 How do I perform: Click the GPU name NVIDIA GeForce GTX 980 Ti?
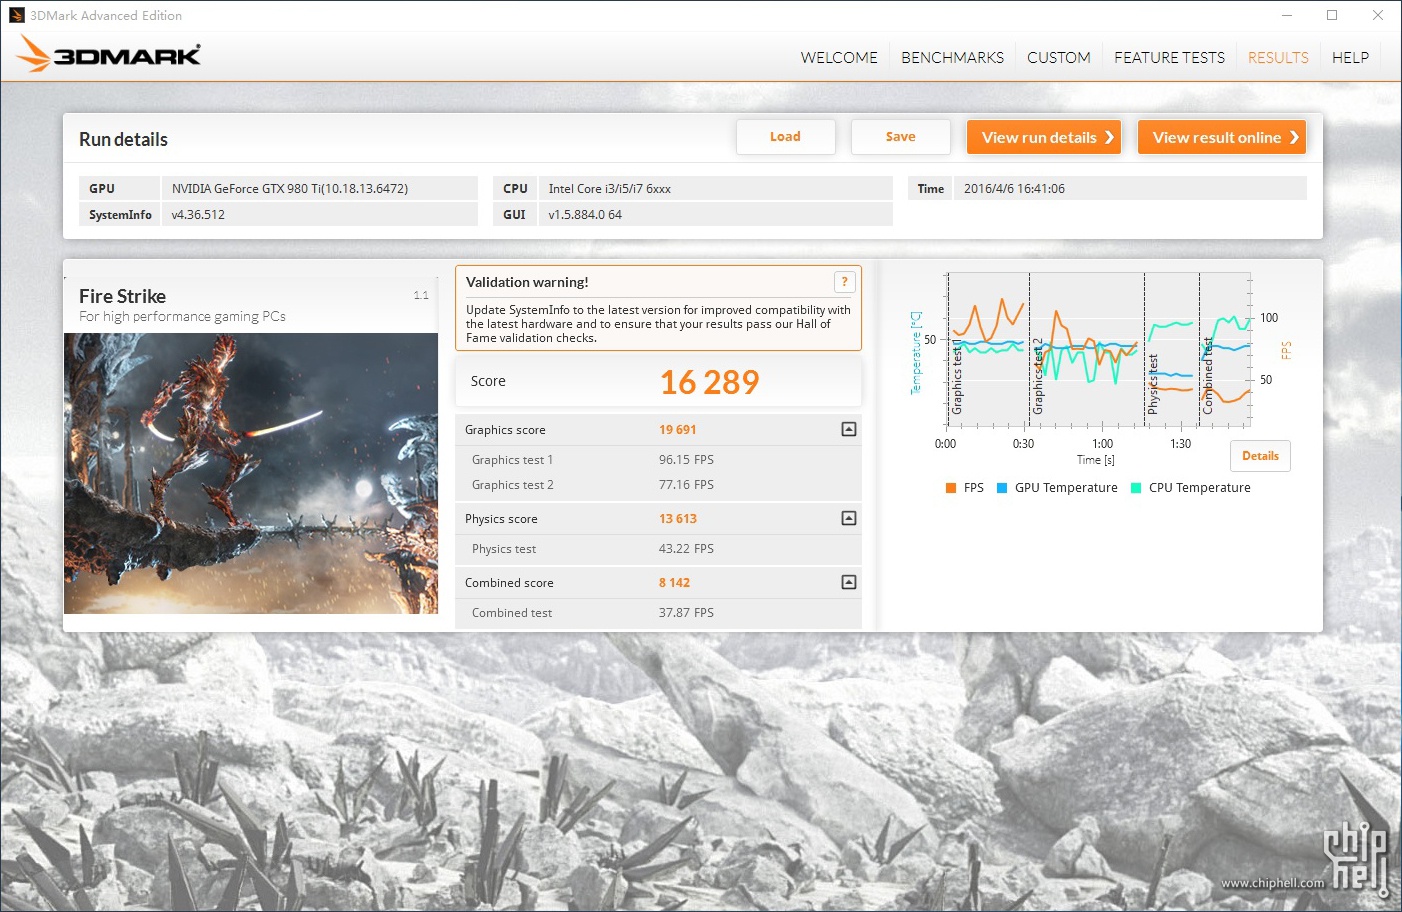tap(290, 188)
